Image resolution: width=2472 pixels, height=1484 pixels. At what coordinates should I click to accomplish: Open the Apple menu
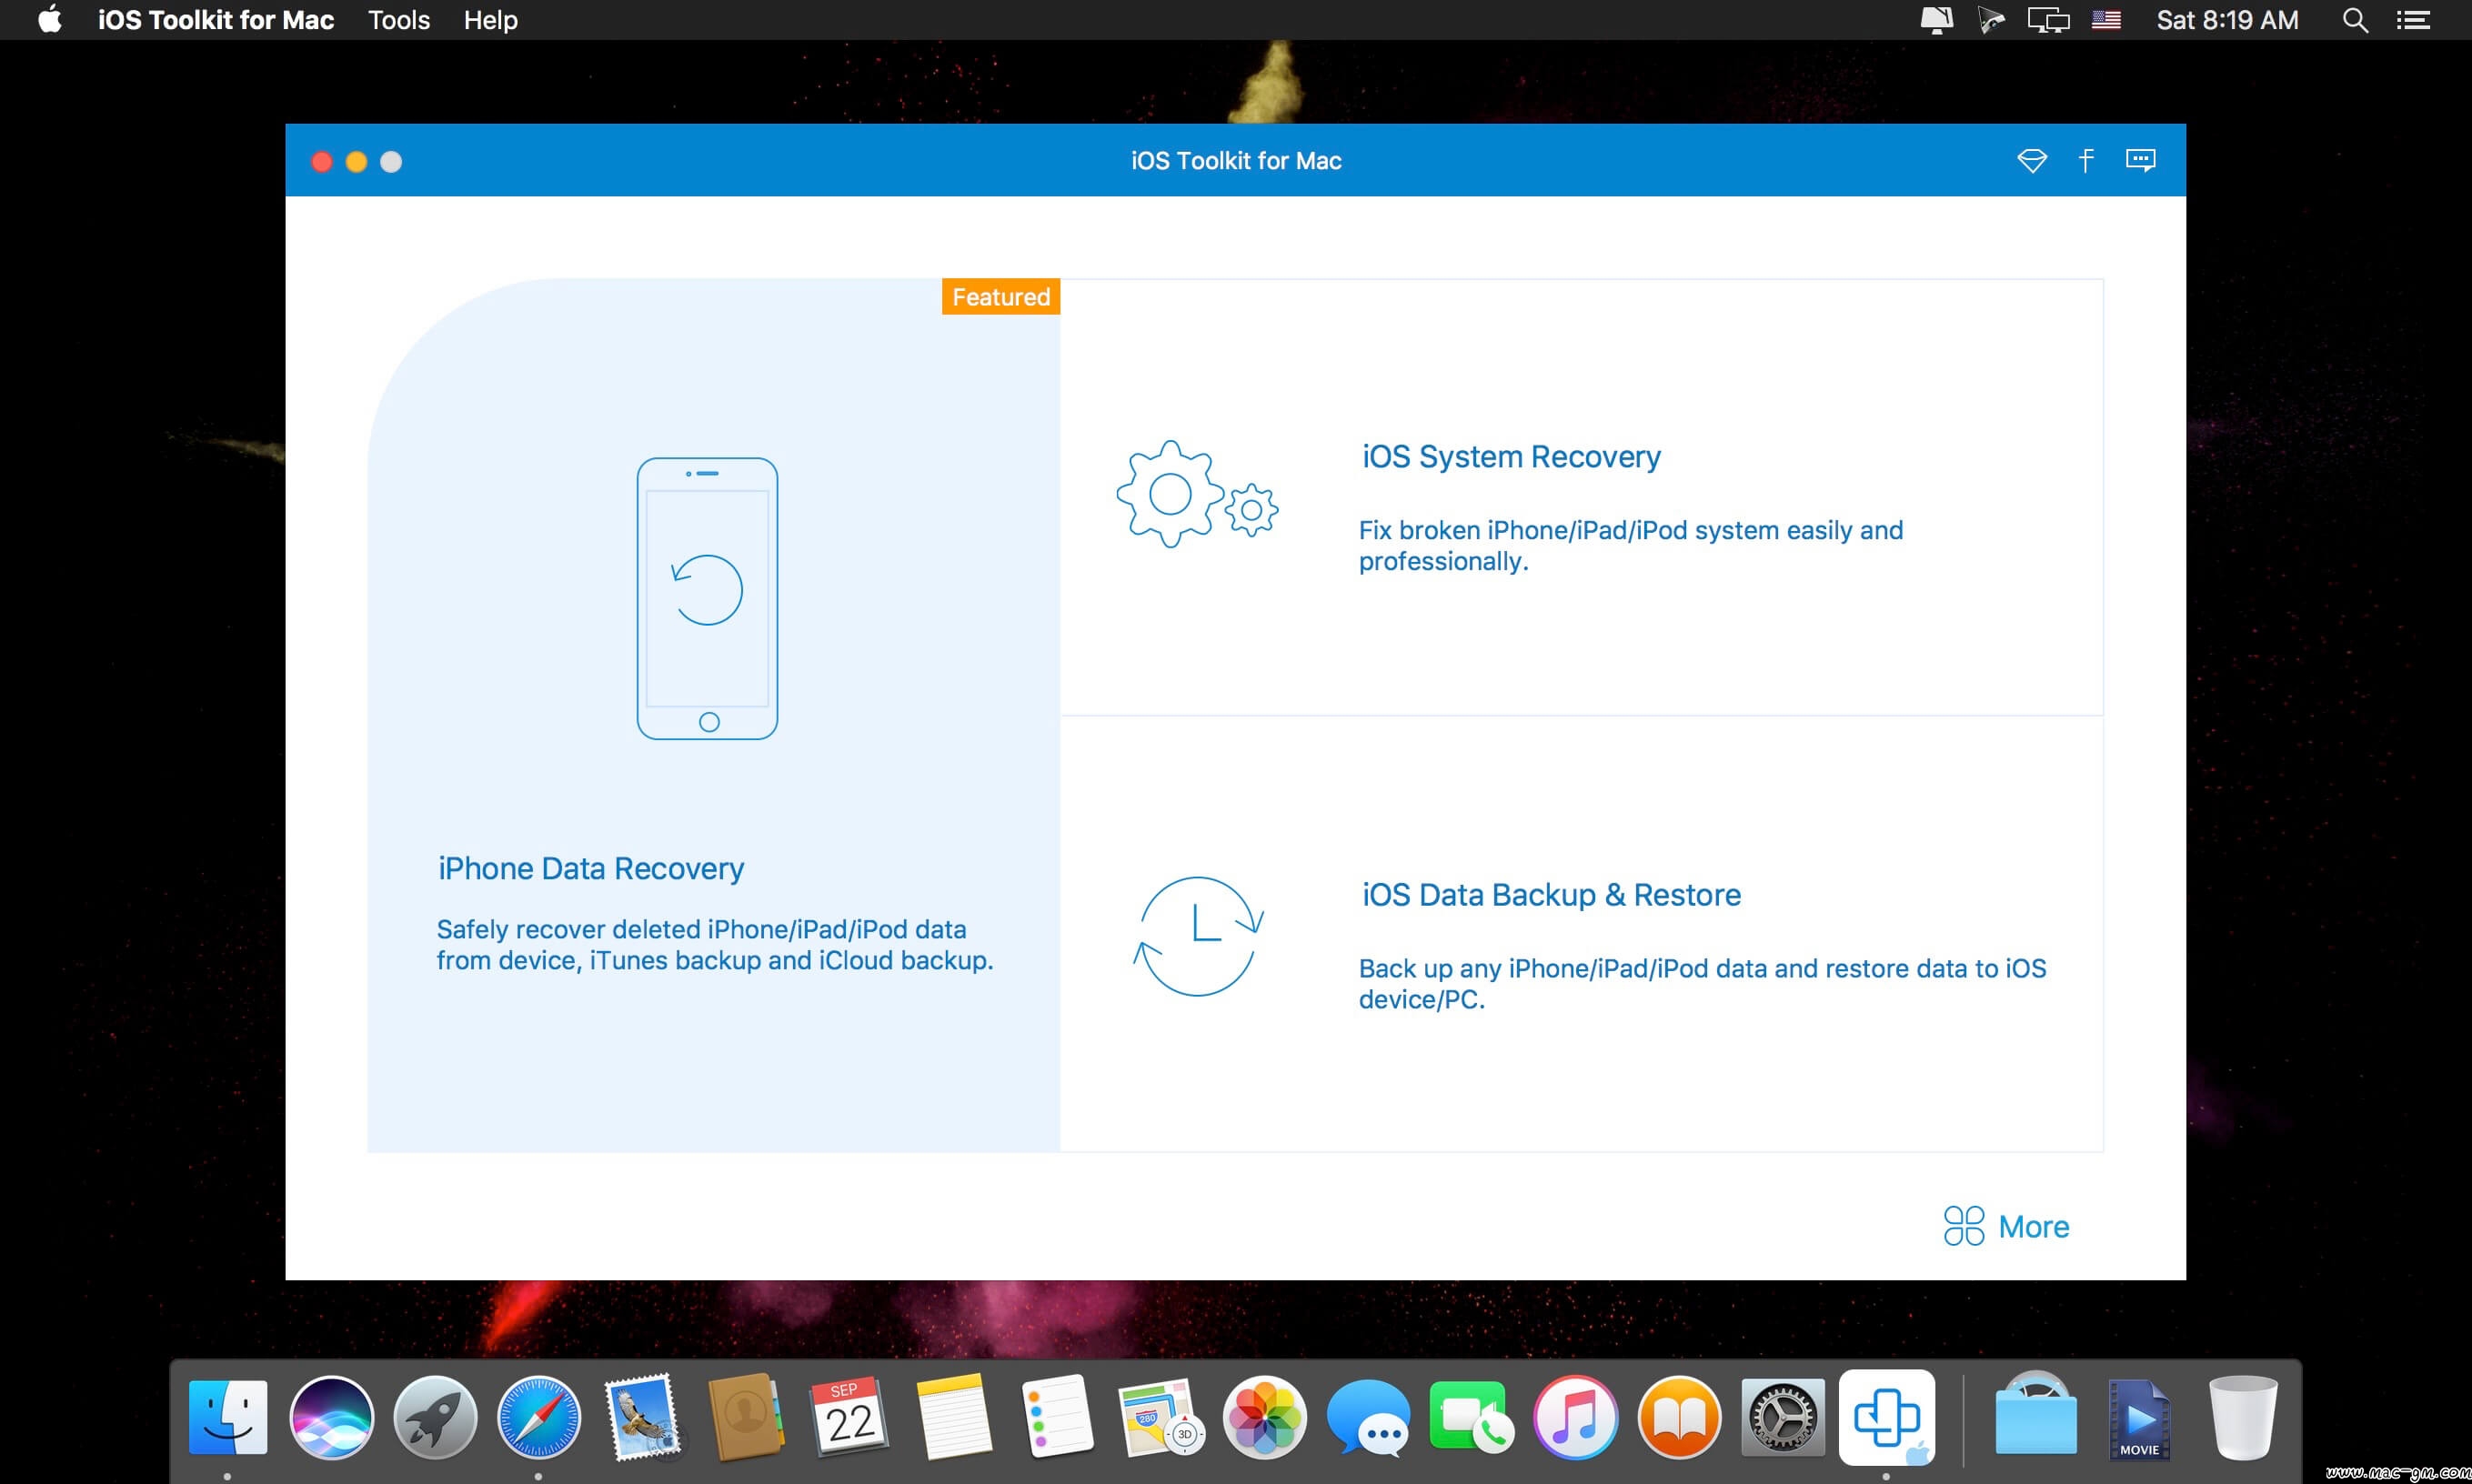[x=50, y=20]
